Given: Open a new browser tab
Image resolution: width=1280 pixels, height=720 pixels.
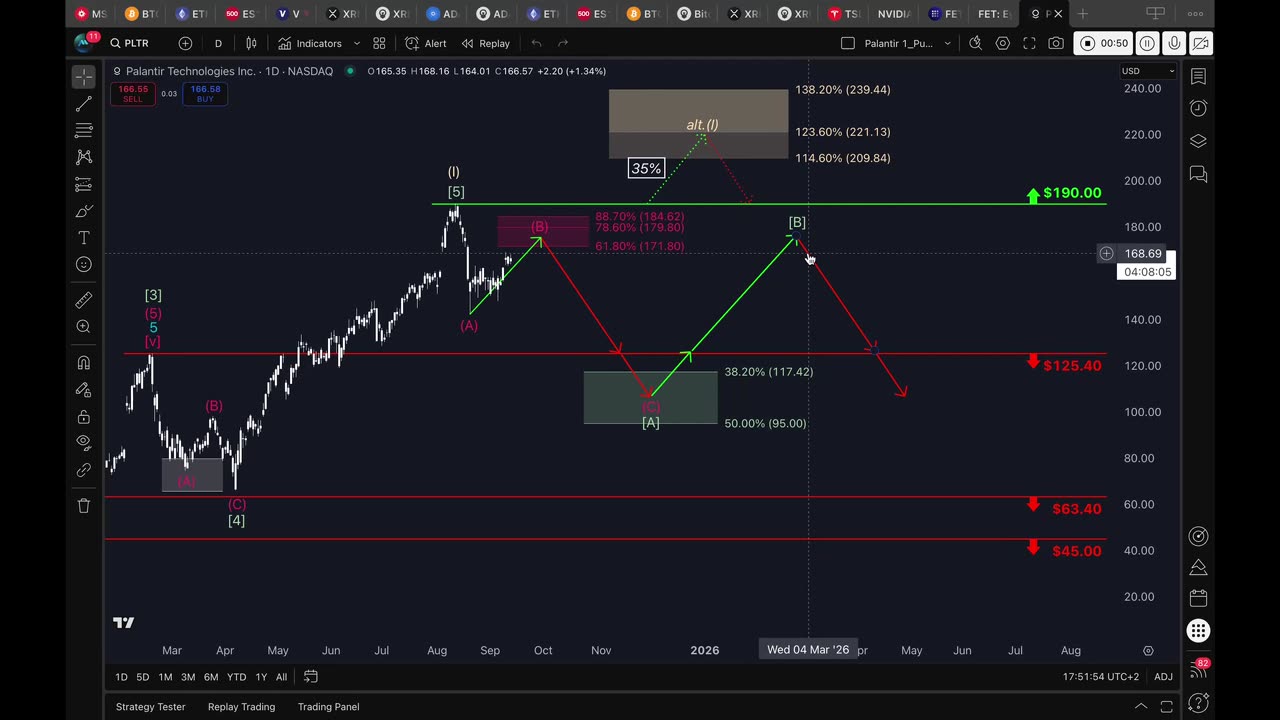Looking at the screenshot, I should pyautogui.click(x=1083, y=14).
